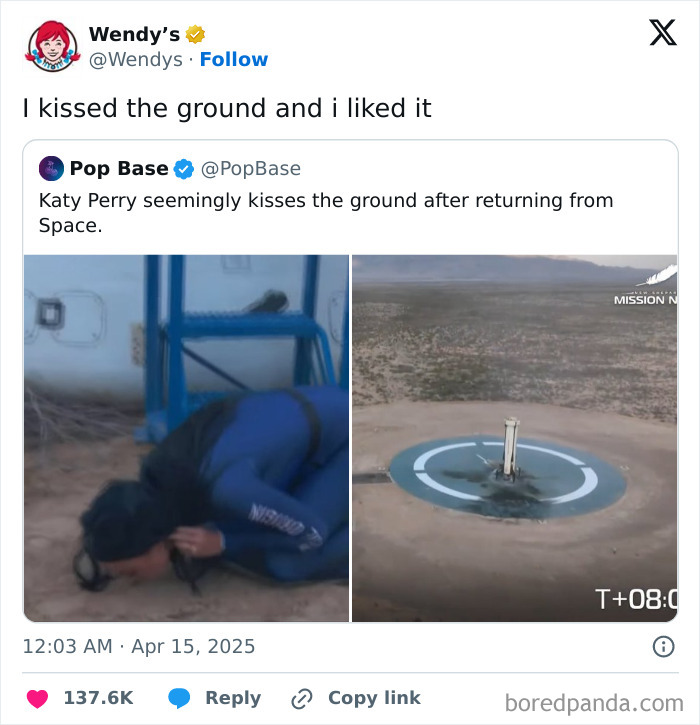Open the @Wendys handle link
This screenshot has width=700, height=725.
pos(135,60)
